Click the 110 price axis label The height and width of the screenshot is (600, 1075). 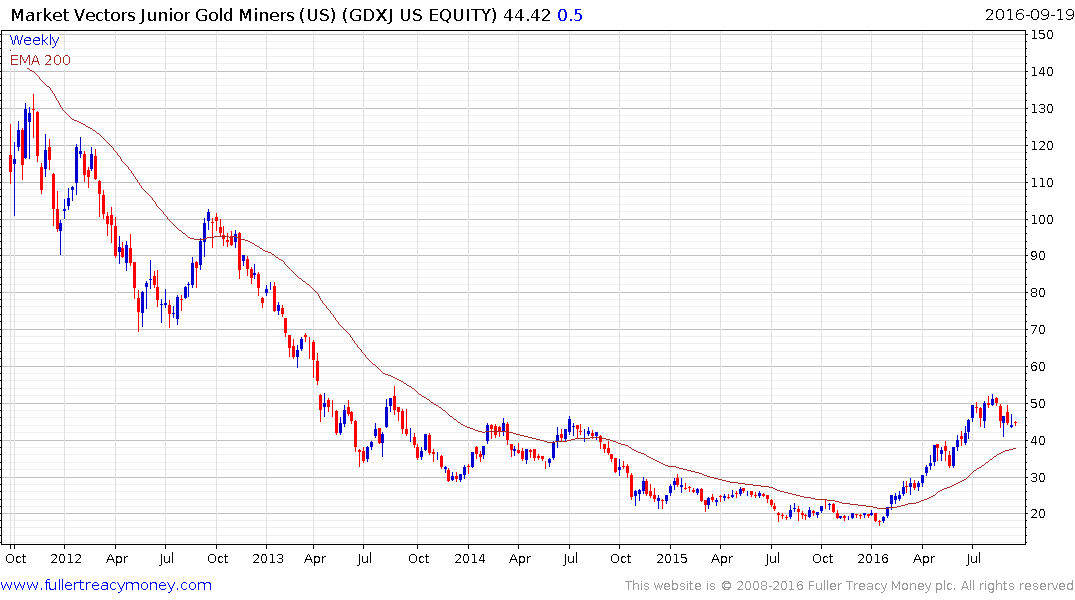1042,182
